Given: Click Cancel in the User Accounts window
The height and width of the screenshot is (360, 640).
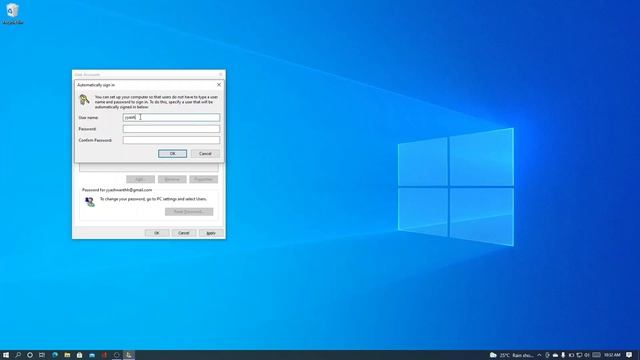Looking at the screenshot, I should [x=184, y=233].
